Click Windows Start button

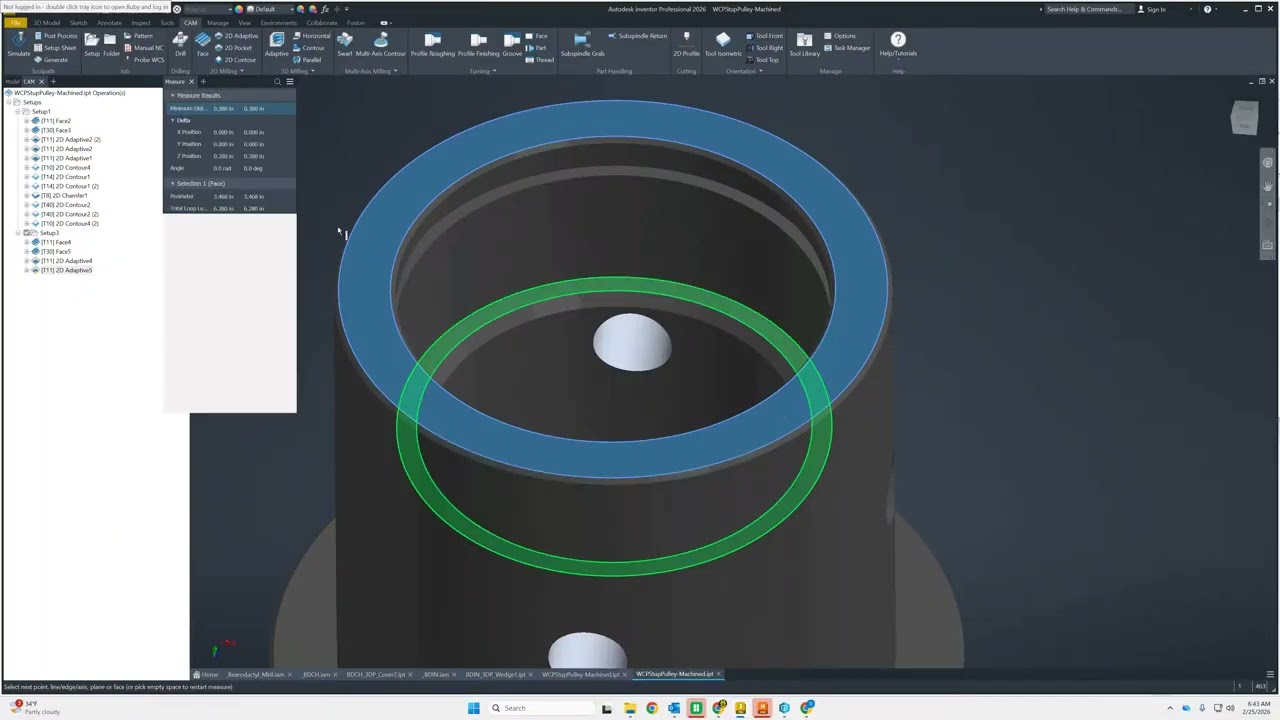click(474, 708)
